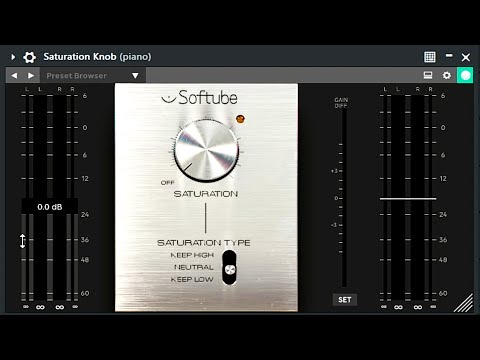Open plugin options gear in title bar

tap(29, 57)
